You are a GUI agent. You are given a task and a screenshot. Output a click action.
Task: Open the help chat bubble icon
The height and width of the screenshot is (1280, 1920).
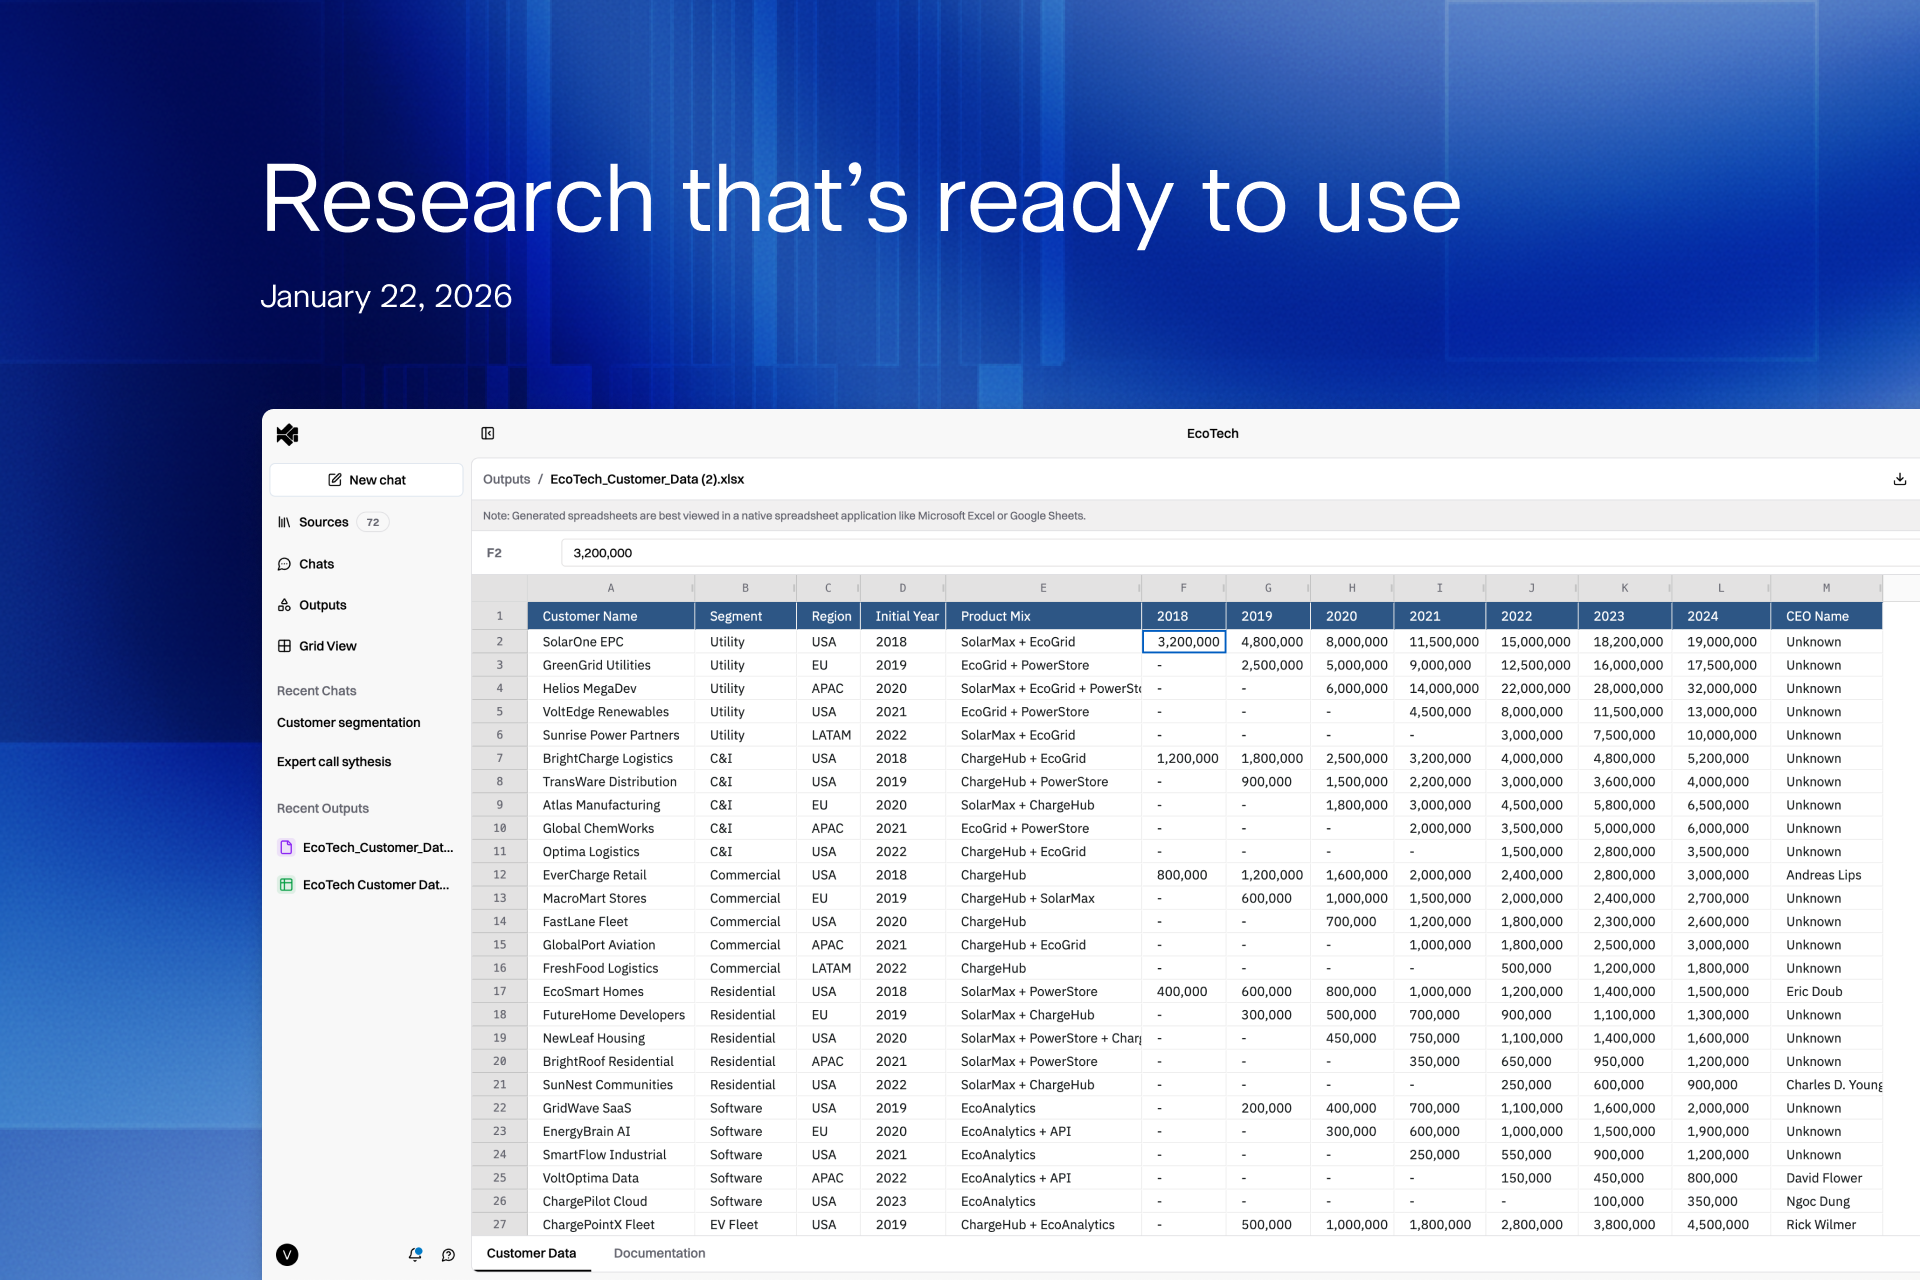tap(448, 1255)
